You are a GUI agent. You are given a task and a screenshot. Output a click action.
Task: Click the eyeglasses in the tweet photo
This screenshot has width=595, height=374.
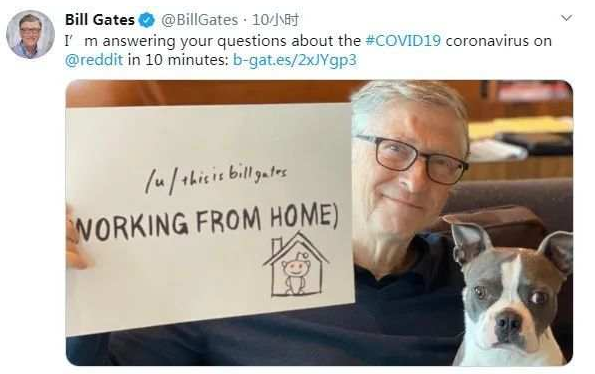pyautogui.click(x=412, y=157)
